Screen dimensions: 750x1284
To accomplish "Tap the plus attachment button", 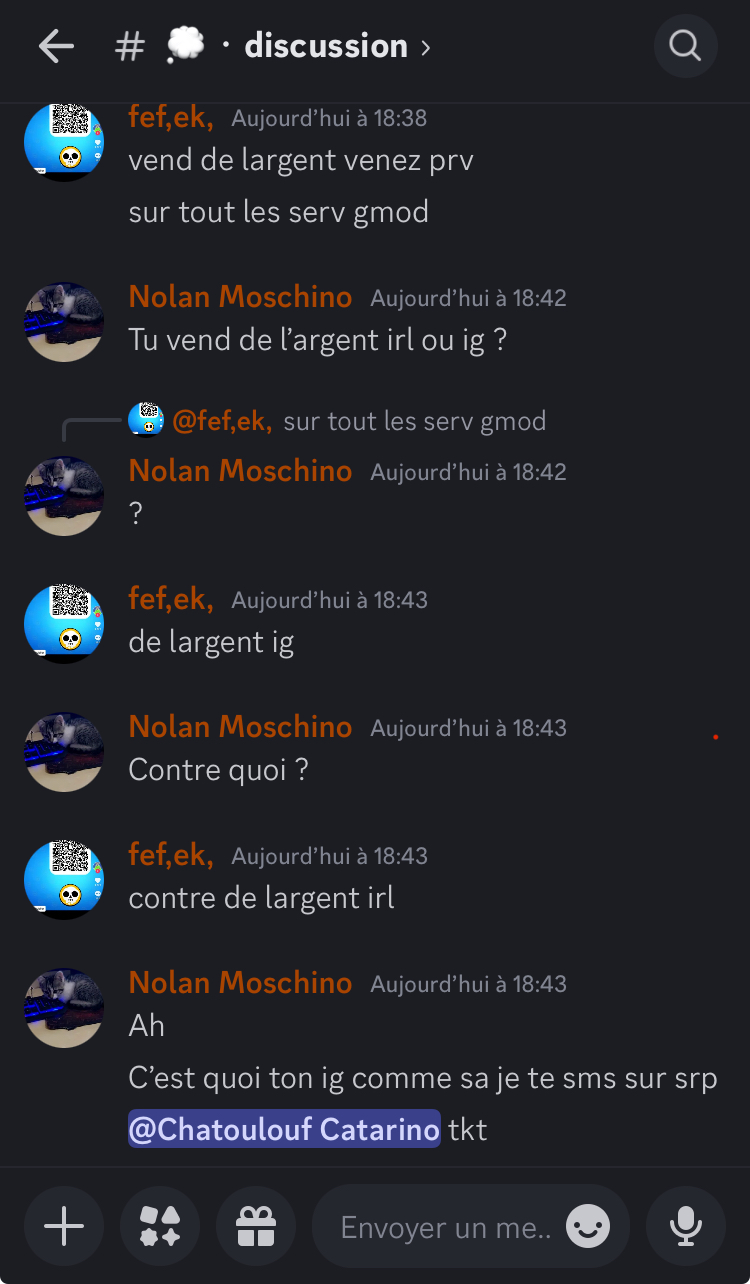I will pyautogui.click(x=64, y=1226).
